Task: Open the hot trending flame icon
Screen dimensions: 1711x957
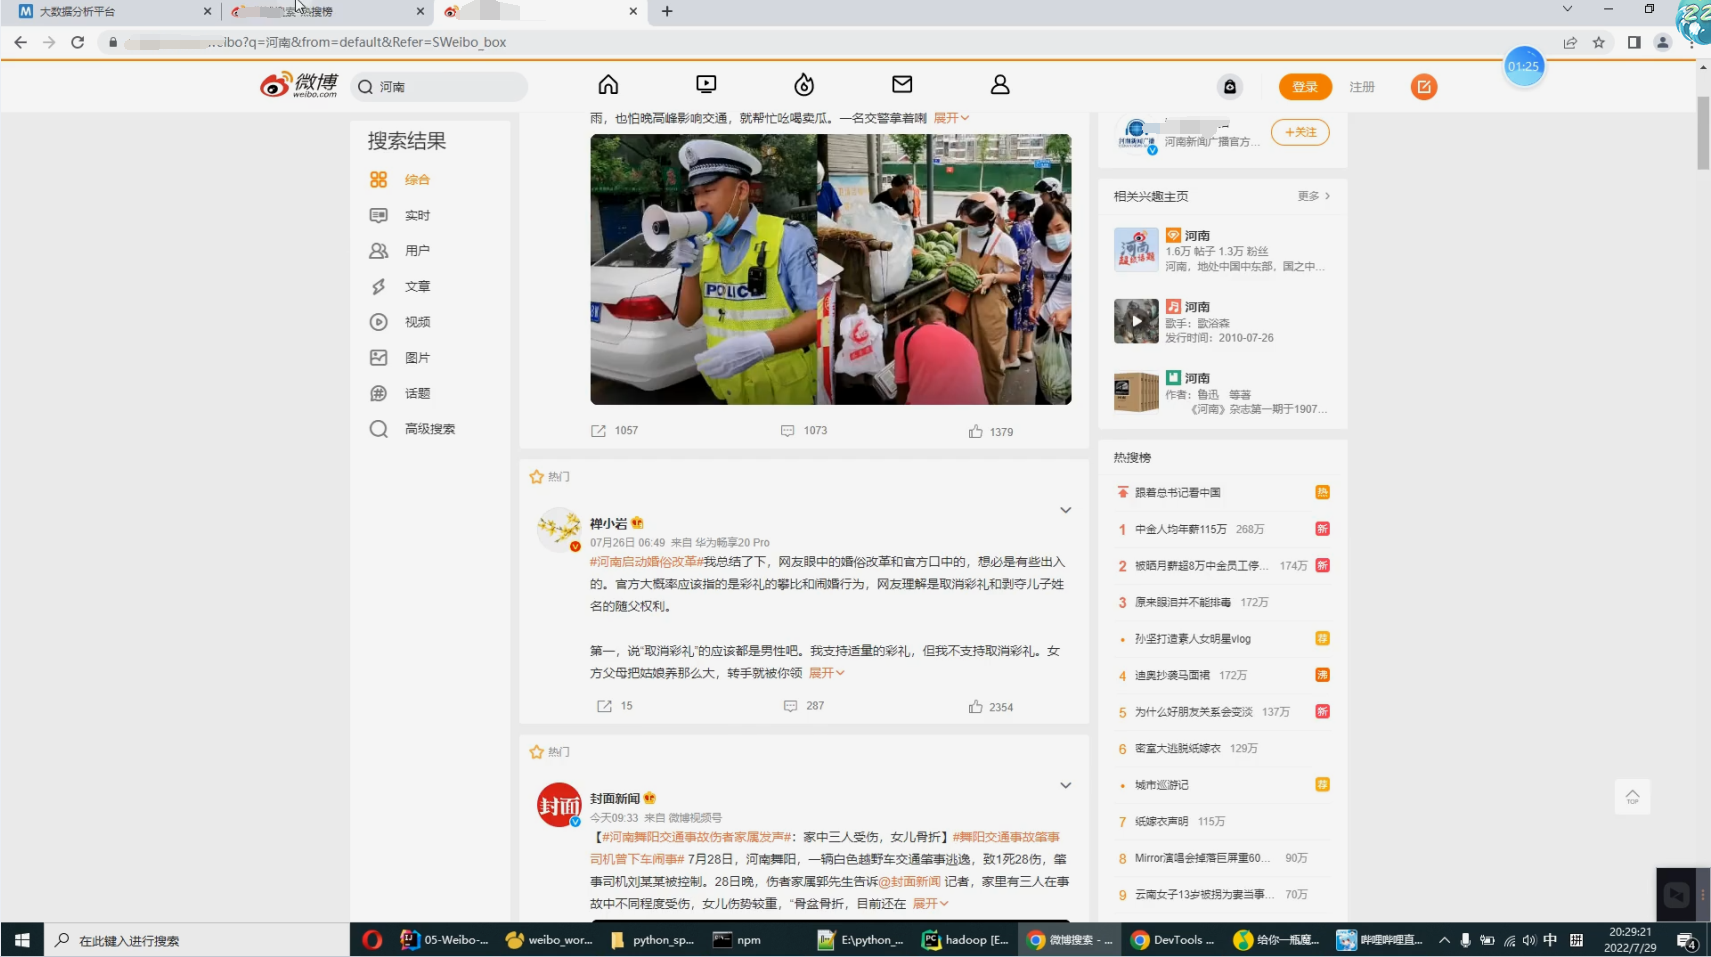Action: 804,85
